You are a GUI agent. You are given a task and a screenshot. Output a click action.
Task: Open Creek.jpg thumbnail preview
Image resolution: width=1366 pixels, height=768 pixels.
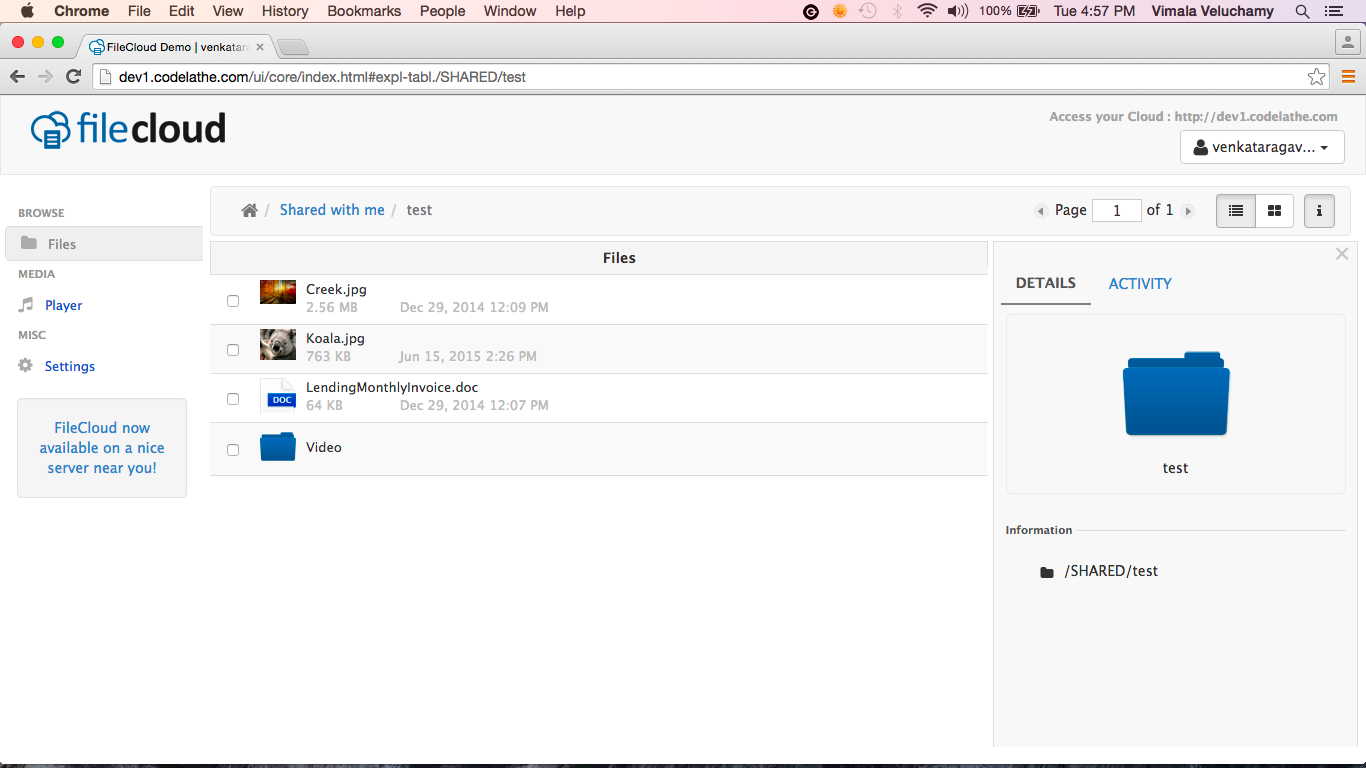click(x=278, y=292)
